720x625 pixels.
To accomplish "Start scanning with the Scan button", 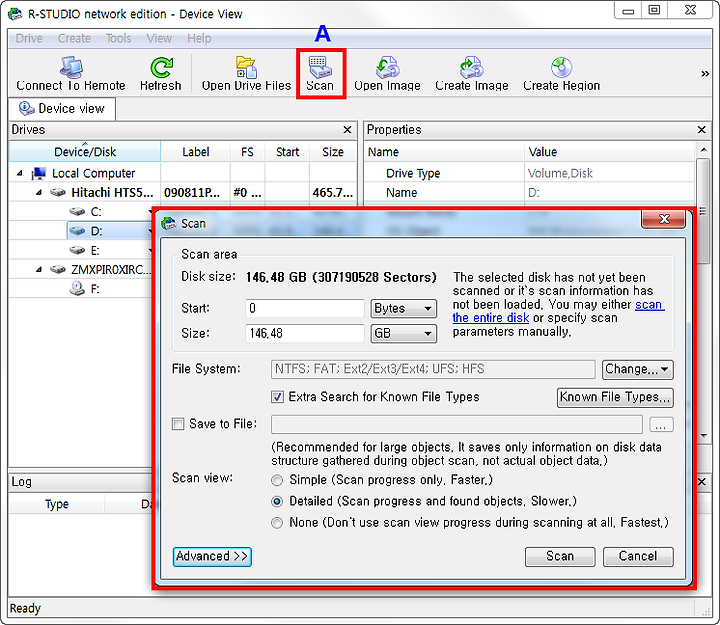I will [x=560, y=557].
